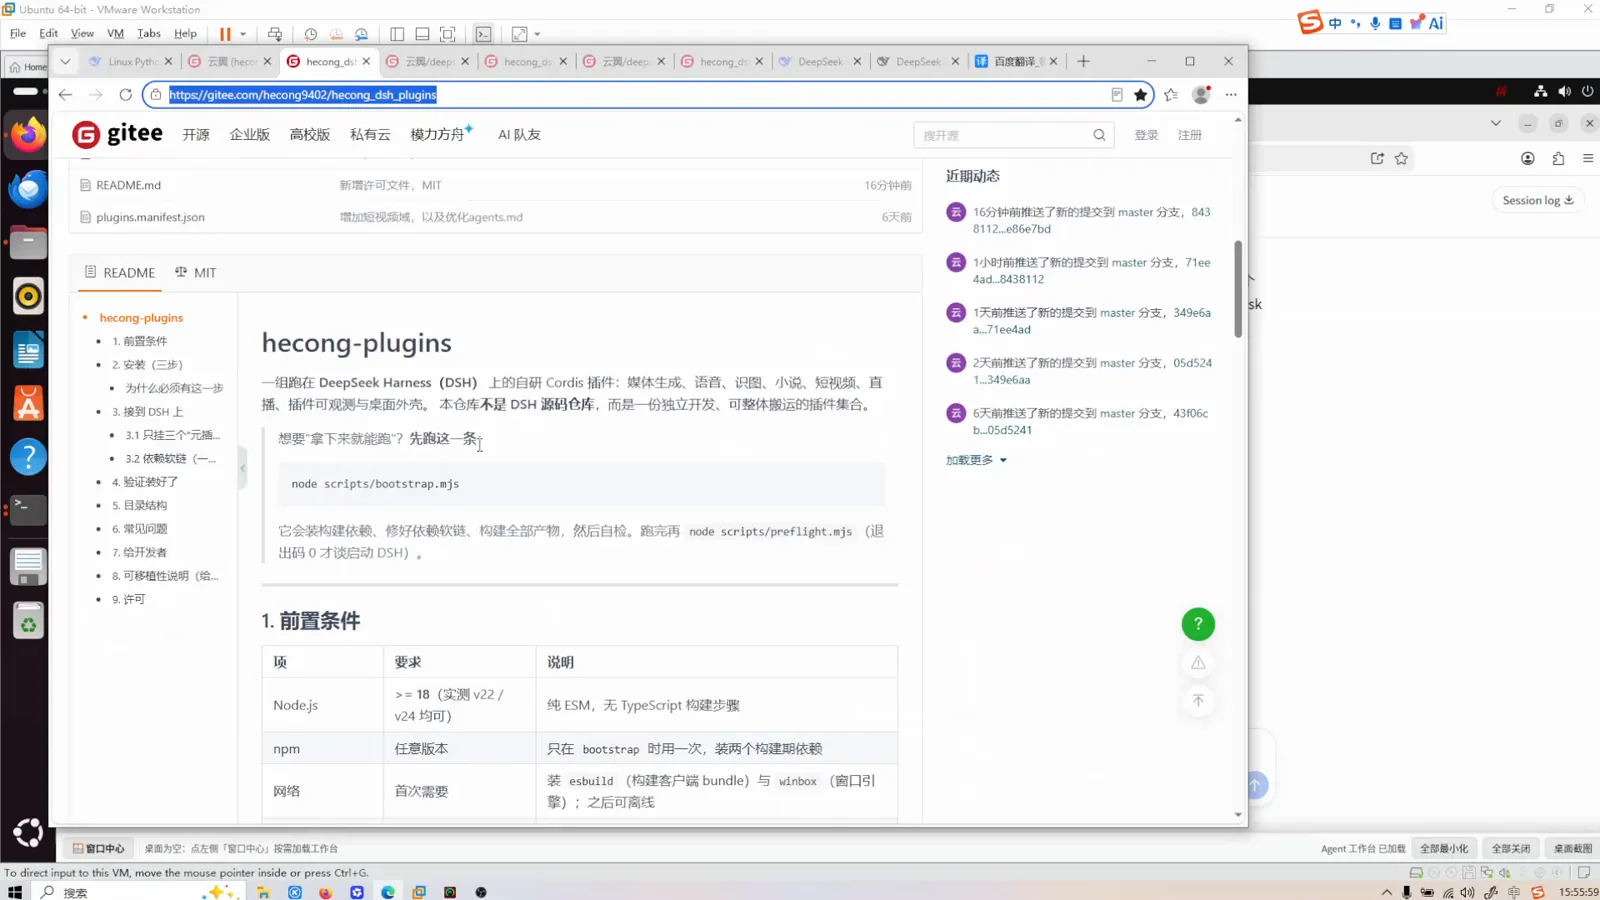Click the Sogou input microphone icon
1600x900 pixels.
pos(1375,23)
